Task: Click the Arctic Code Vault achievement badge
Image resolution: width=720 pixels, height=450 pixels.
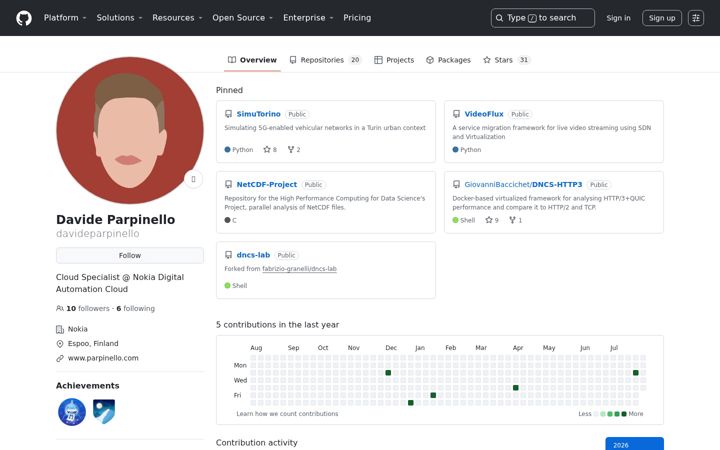Action: (104, 412)
